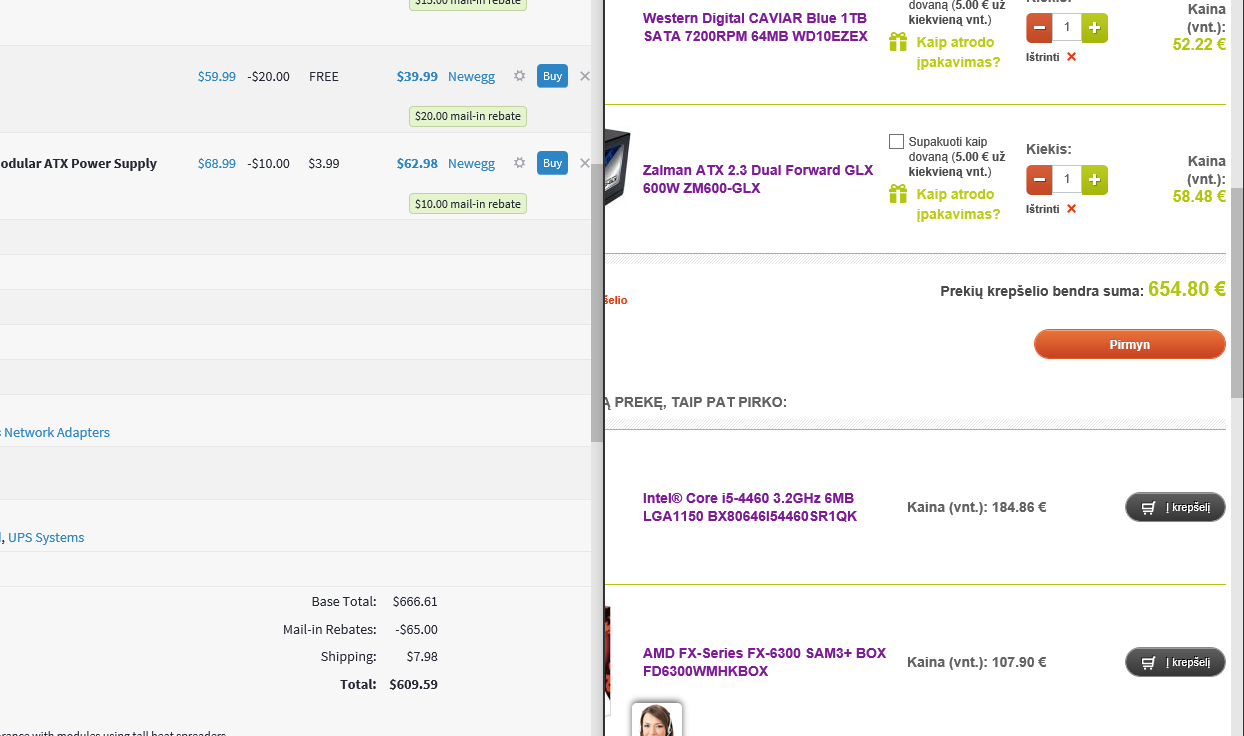Image resolution: width=1244 pixels, height=736 pixels.
Task: Click quantity field for Western Digital drive
Action: click(x=1067, y=28)
